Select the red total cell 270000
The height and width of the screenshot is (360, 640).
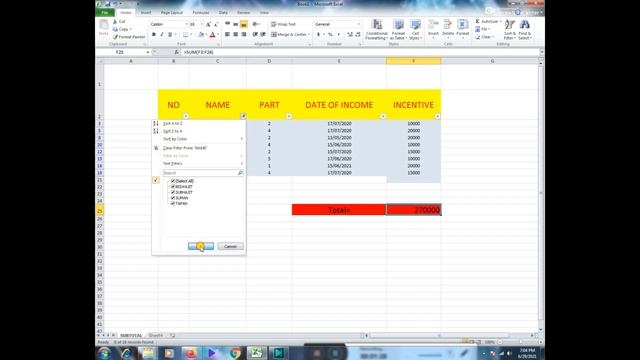[x=413, y=210]
